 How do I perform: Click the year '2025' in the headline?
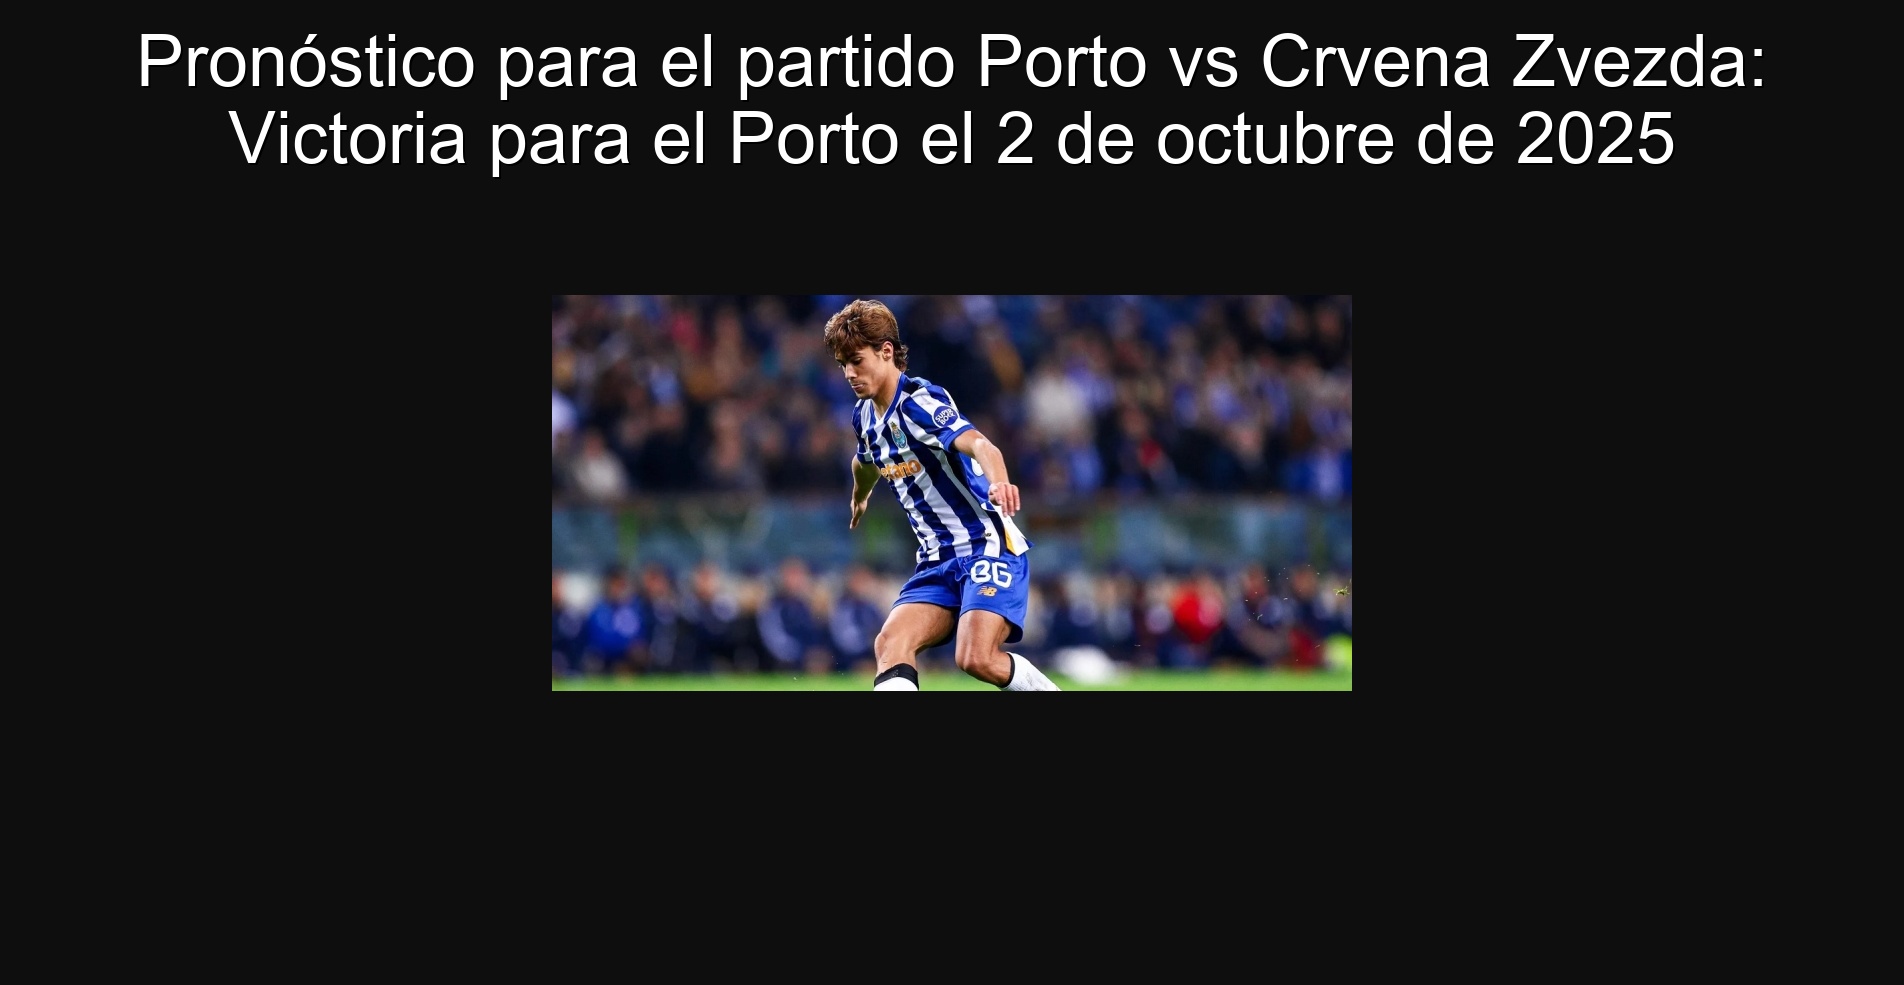(1595, 138)
